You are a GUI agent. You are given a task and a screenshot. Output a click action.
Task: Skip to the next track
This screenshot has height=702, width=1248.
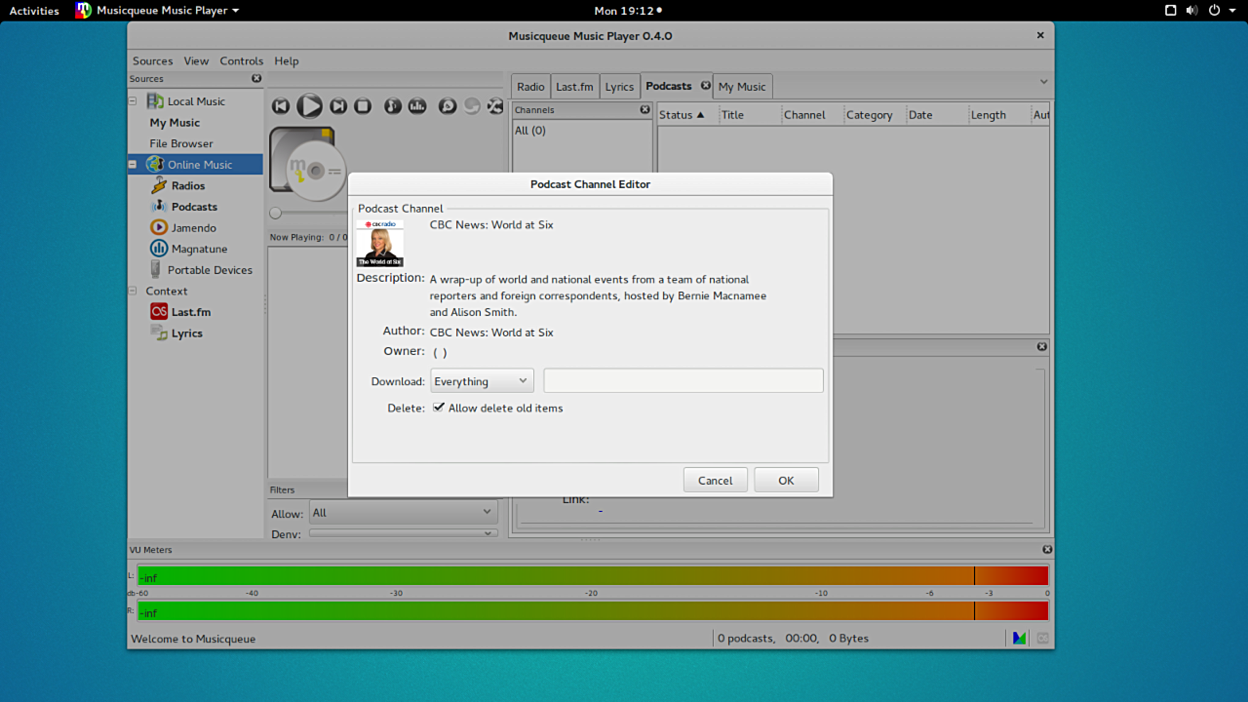339,106
